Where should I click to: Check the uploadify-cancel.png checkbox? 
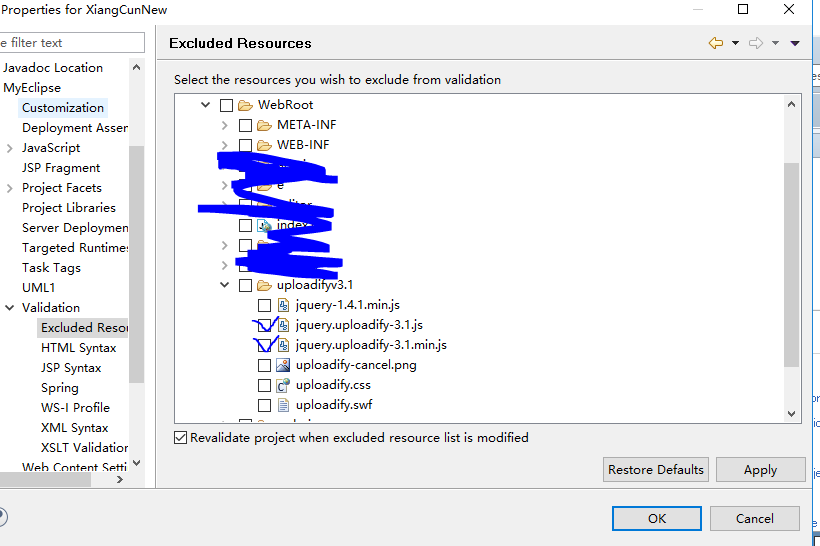click(265, 365)
